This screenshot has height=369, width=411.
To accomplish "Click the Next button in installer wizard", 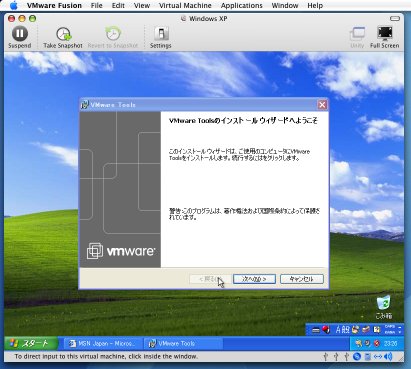I will click(254, 279).
